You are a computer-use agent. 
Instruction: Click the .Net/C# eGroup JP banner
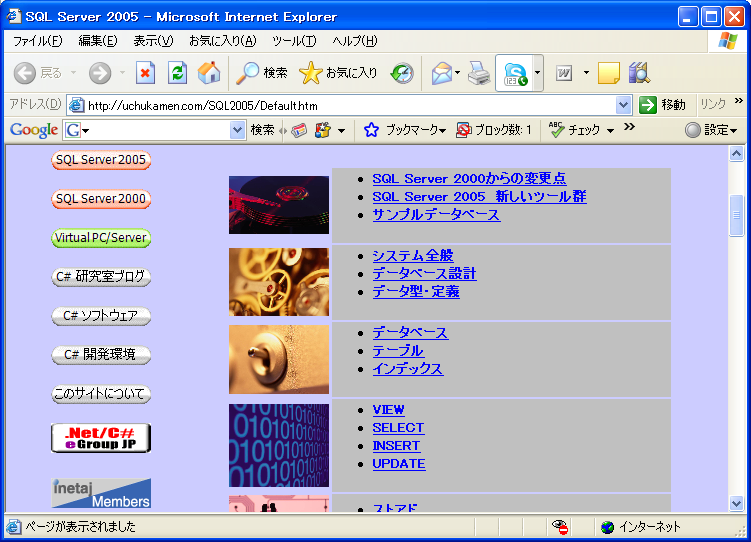pyautogui.click(x=101, y=438)
